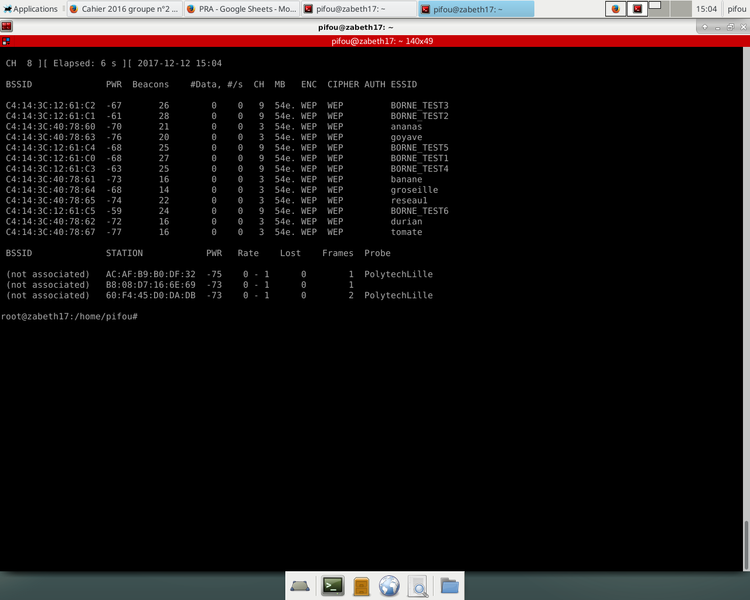Switch to the PRA - Google Sheets window
Screen dimensions: 750x600
point(240,9)
